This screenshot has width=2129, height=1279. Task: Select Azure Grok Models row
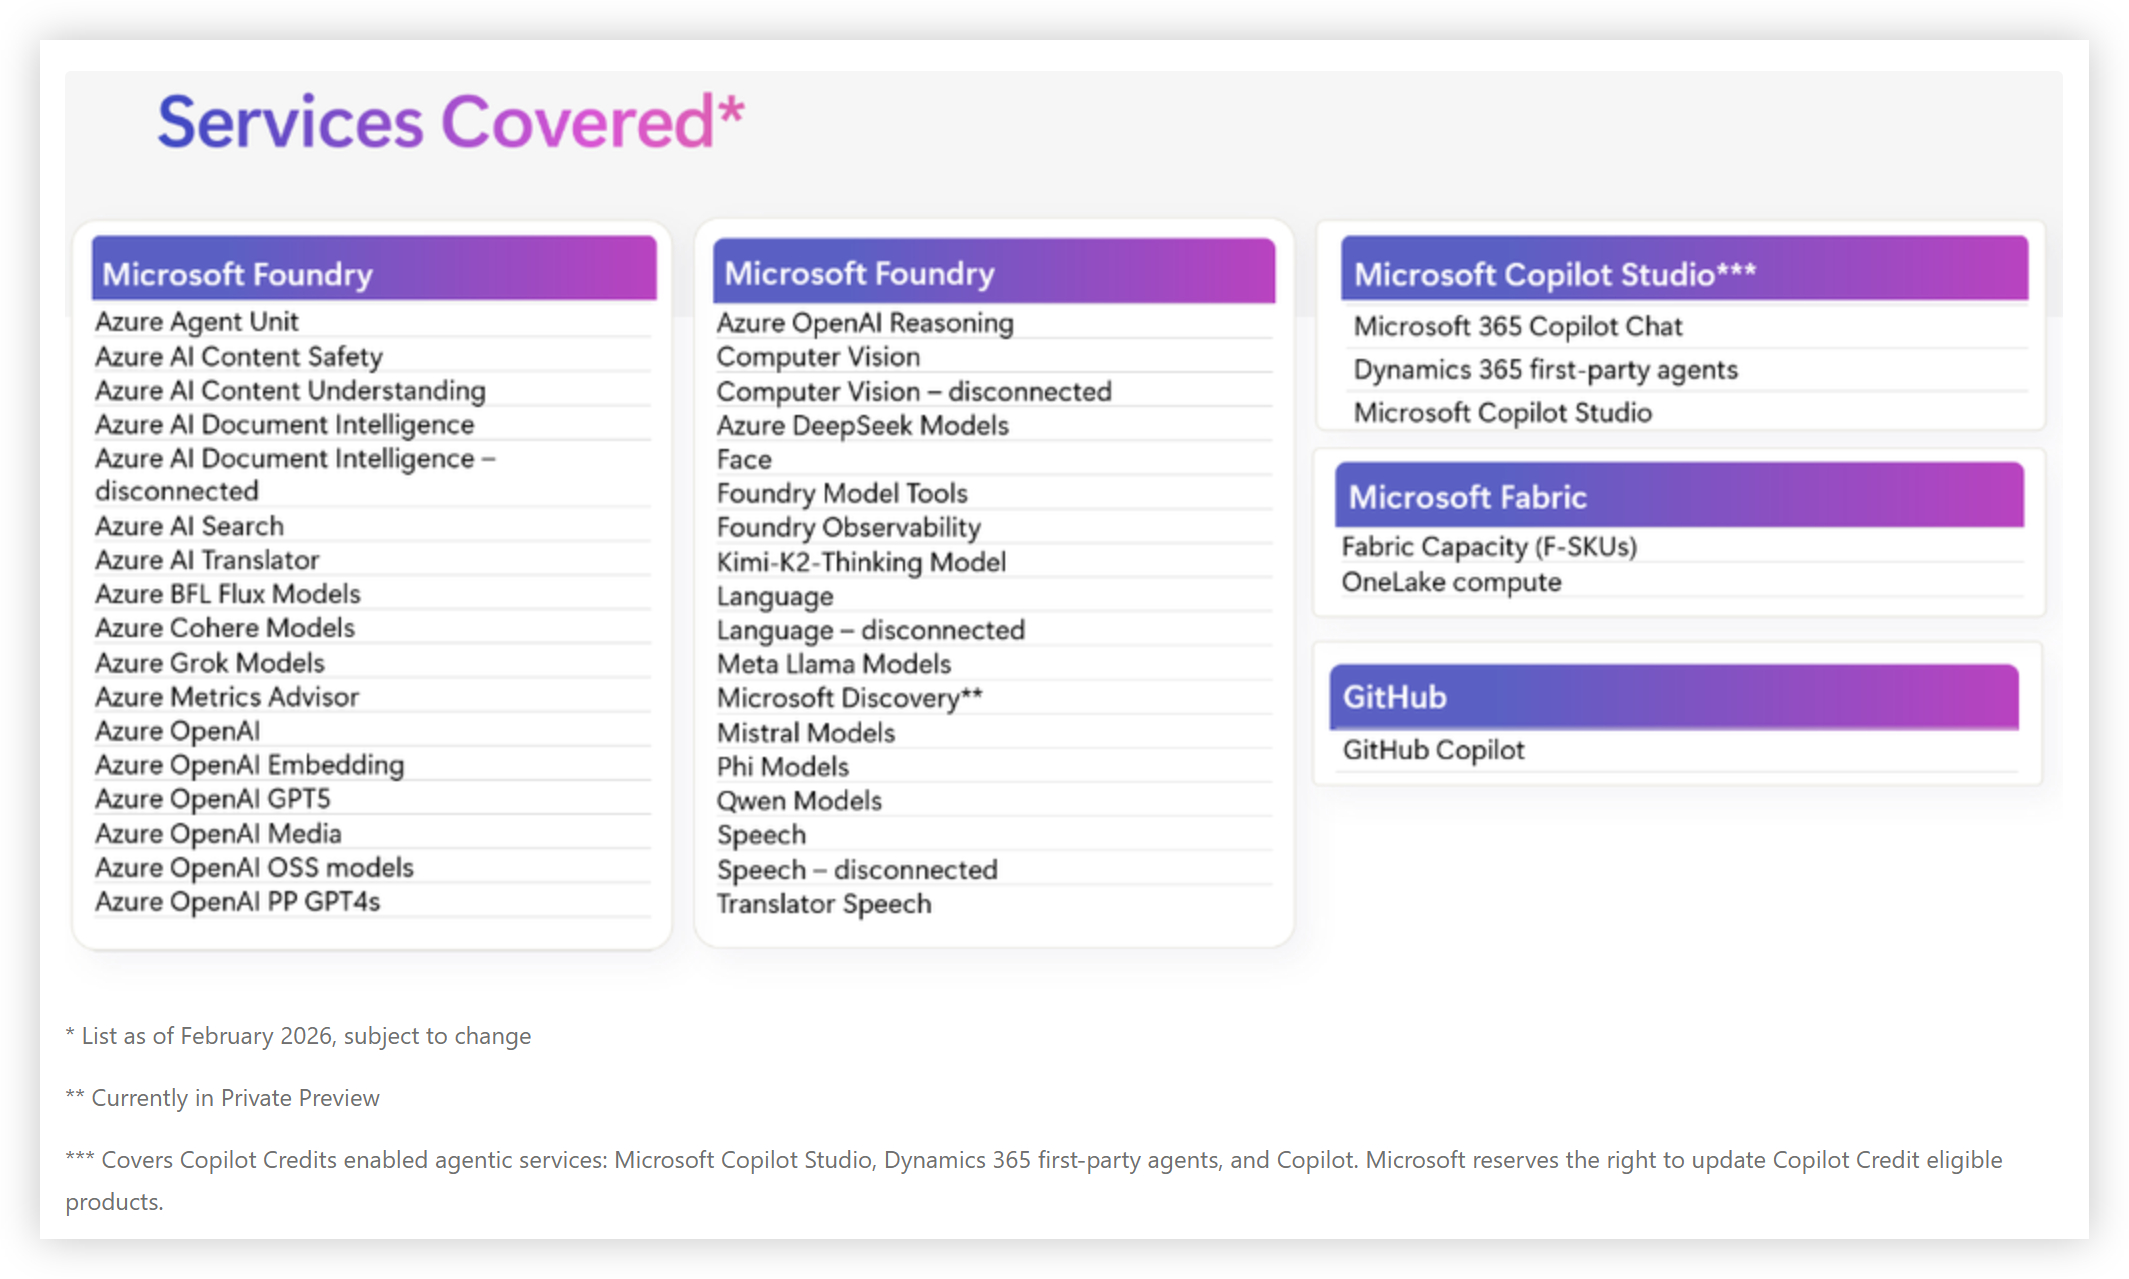click(x=210, y=662)
